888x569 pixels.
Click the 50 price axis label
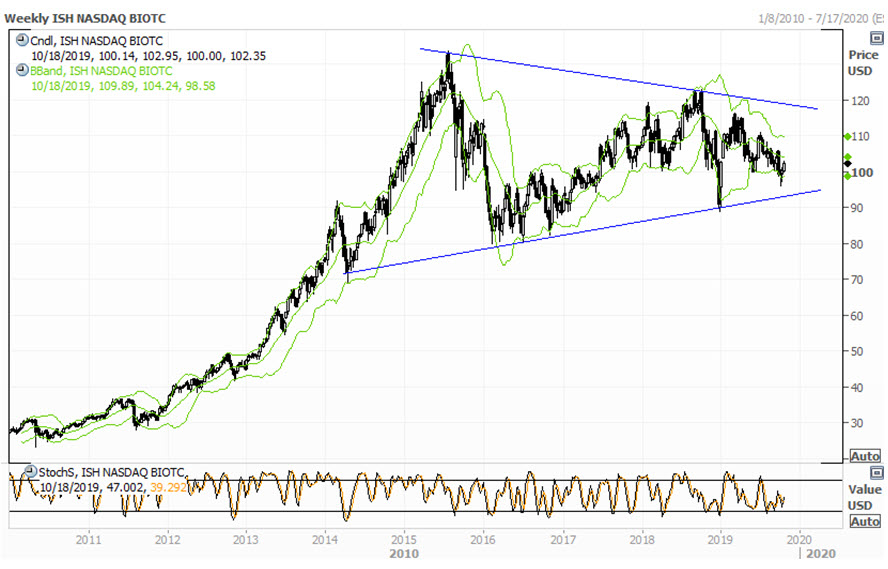click(x=857, y=352)
